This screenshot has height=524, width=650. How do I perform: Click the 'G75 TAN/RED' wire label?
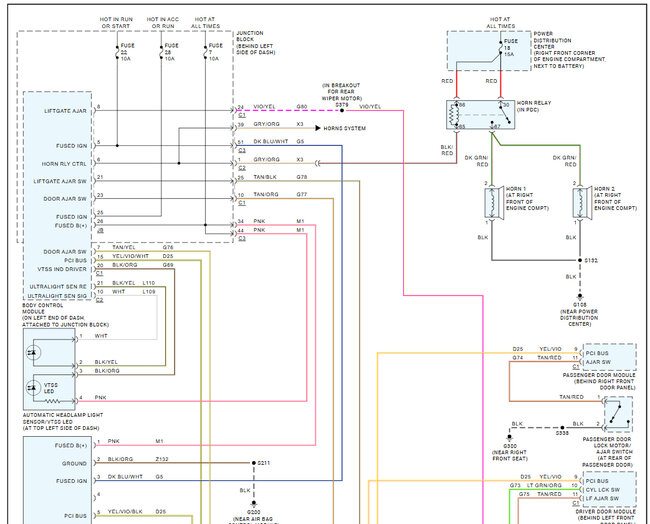click(x=540, y=494)
